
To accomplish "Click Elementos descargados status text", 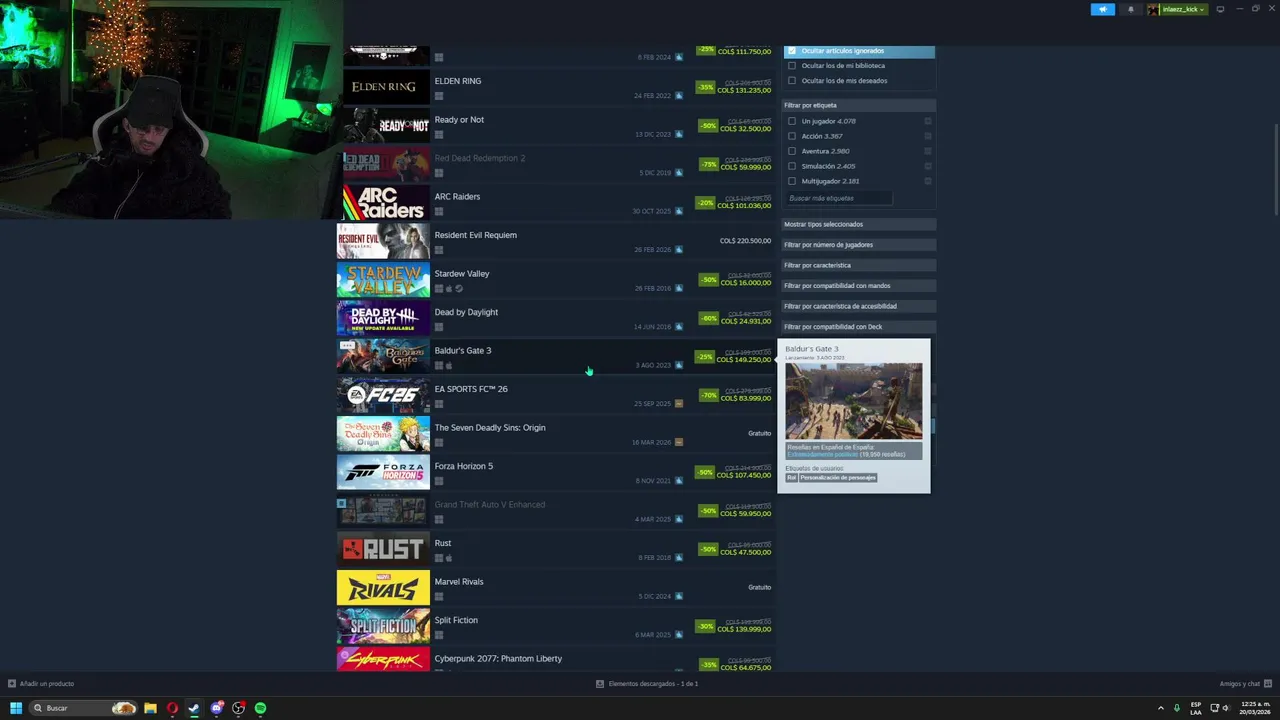I will [653, 684].
